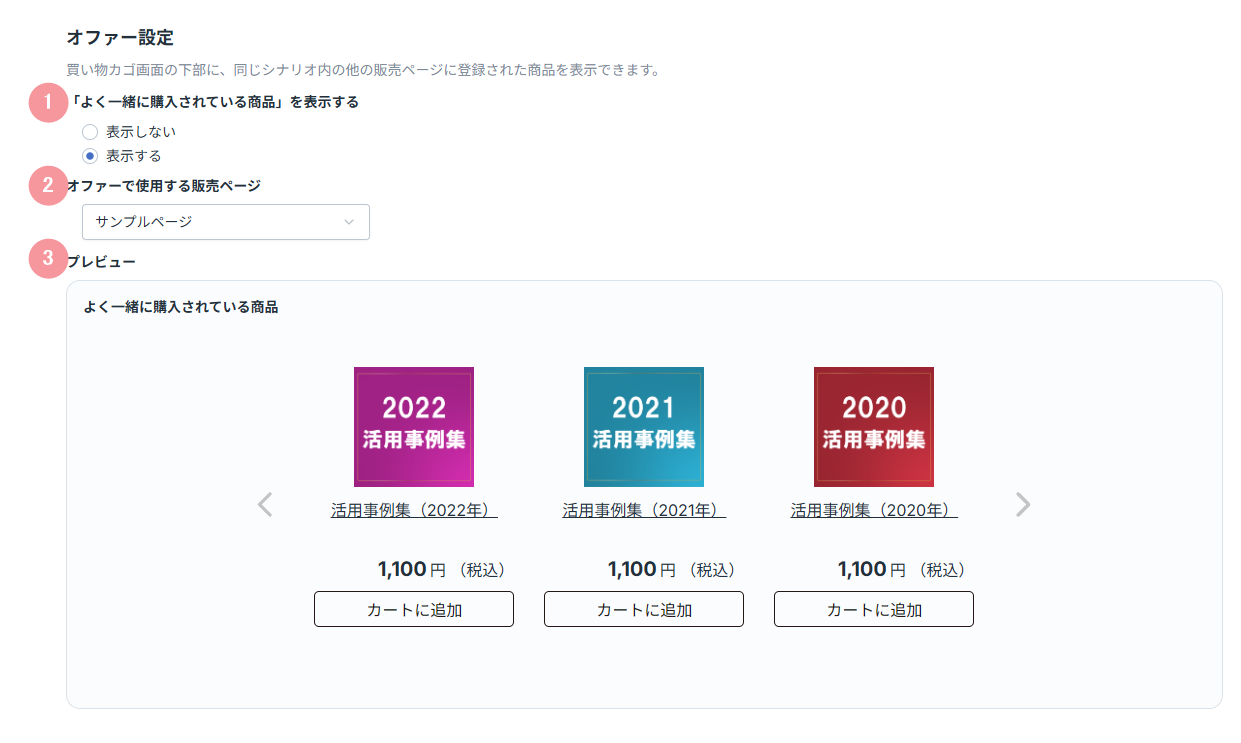Image resolution: width=1241 pixels, height=743 pixels.
Task: Show next products with right carousel arrow
Action: coord(1022,505)
